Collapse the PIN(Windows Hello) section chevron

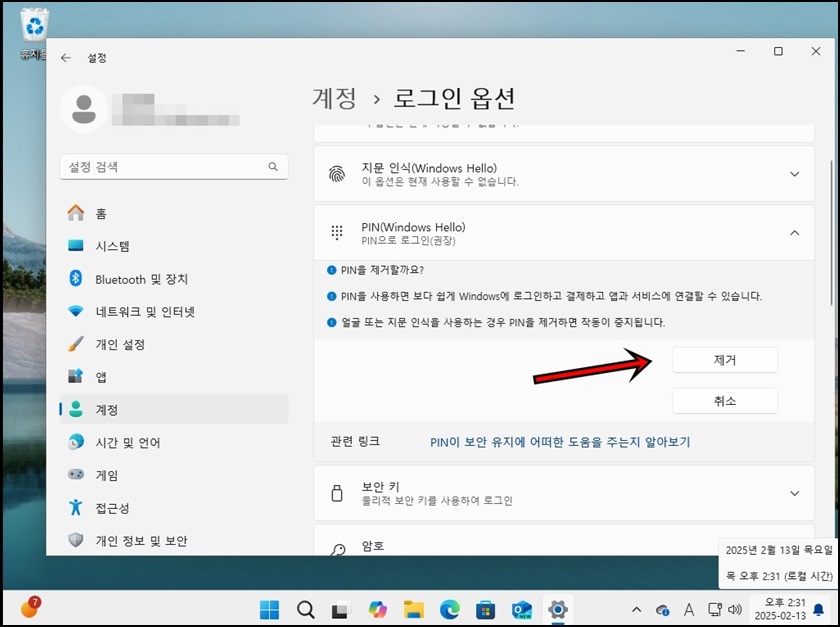(x=794, y=233)
